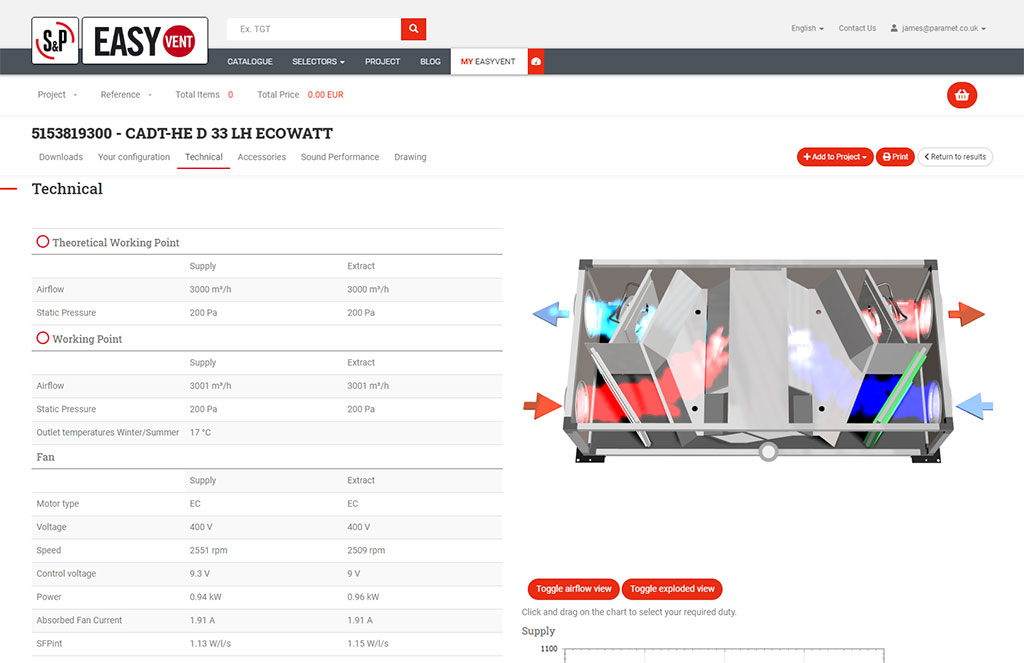
Task: Click the red exhaust arrow top right
Action: coord(967,314)
